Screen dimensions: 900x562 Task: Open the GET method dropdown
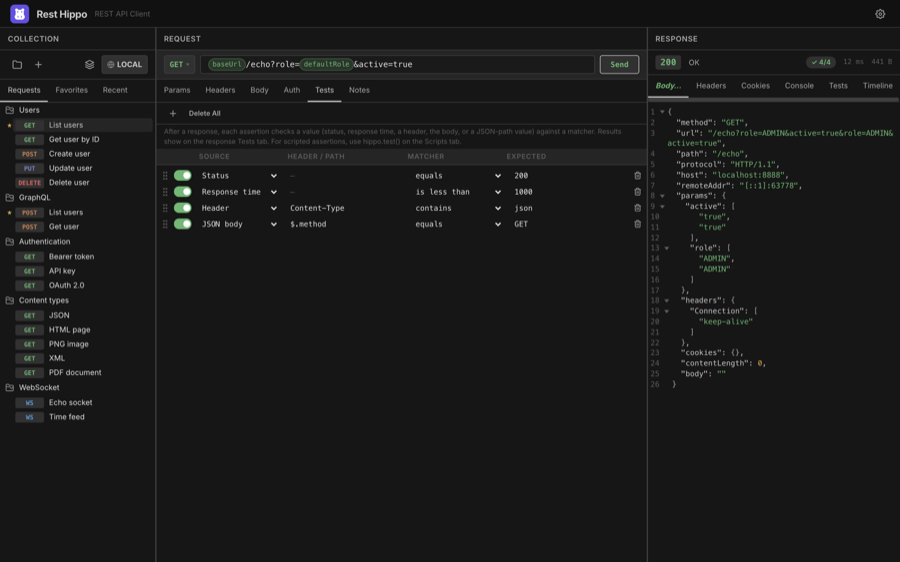179,64
